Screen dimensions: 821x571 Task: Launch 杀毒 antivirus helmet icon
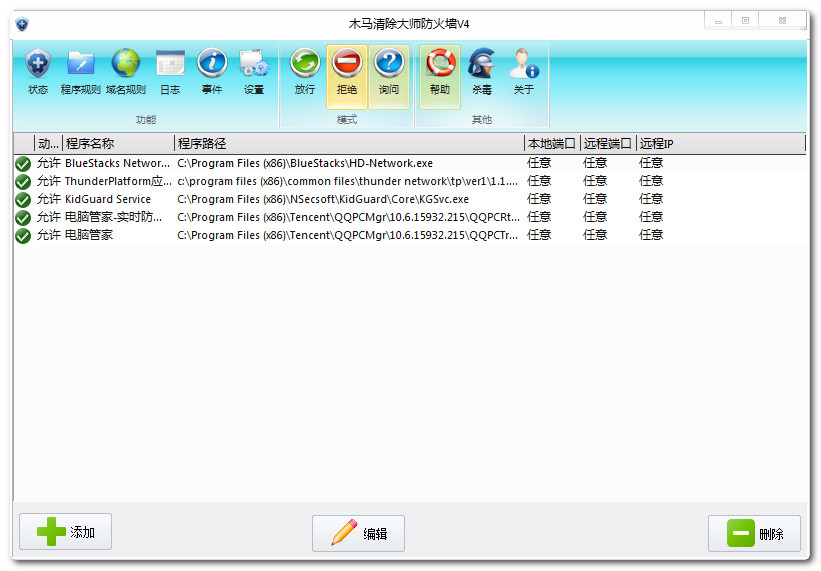[482, 72]
